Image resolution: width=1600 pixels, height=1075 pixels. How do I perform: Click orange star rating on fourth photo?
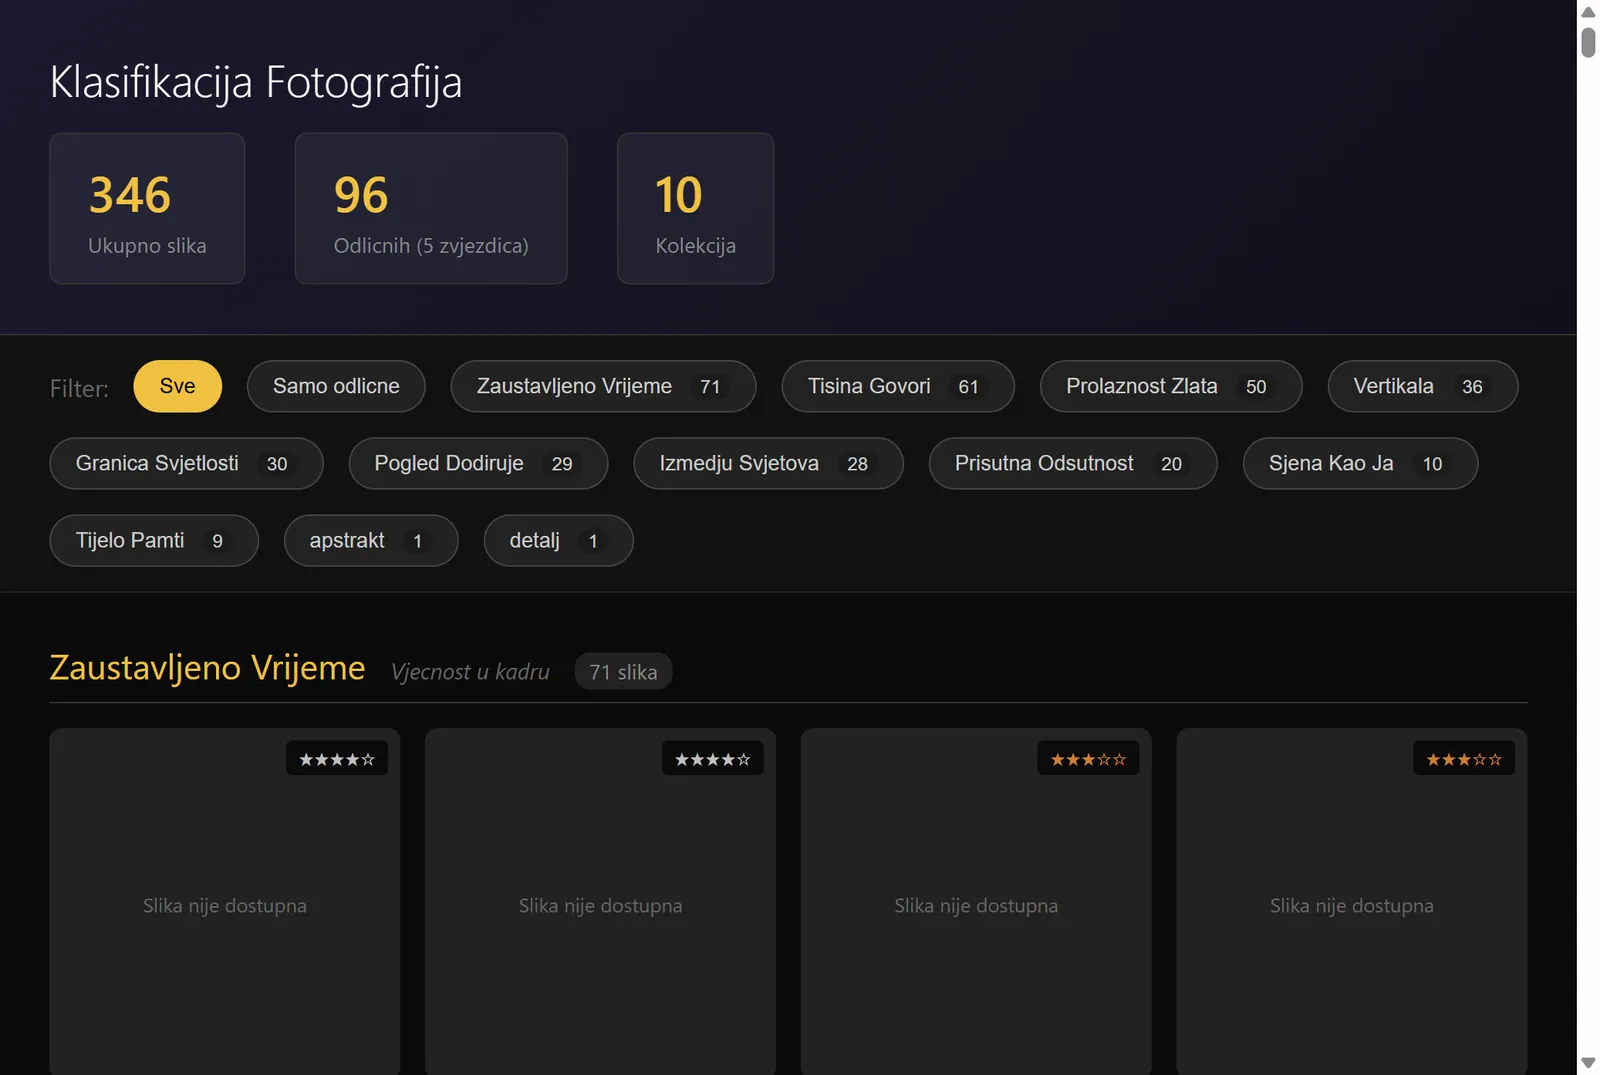(1464, 759)
